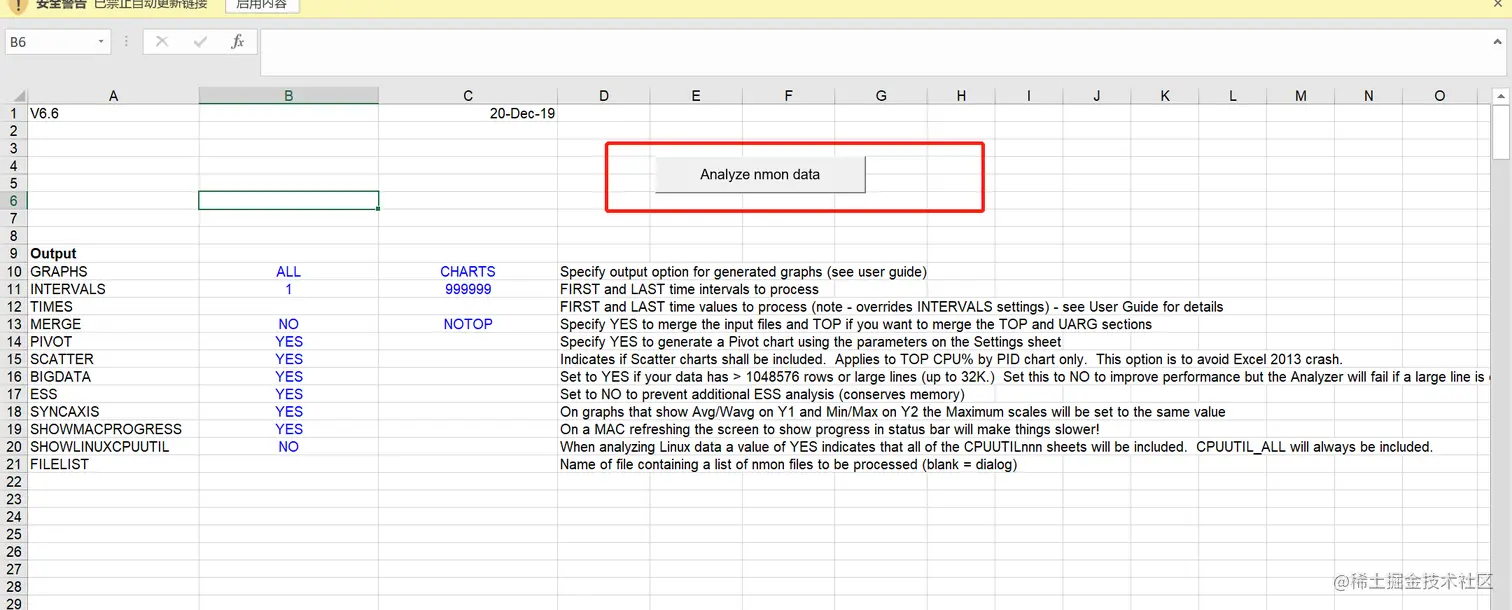This screenshot has width=1512, height=610.
Task: Click the vertical scrollbar up arrow
Action: (1500, 96)
